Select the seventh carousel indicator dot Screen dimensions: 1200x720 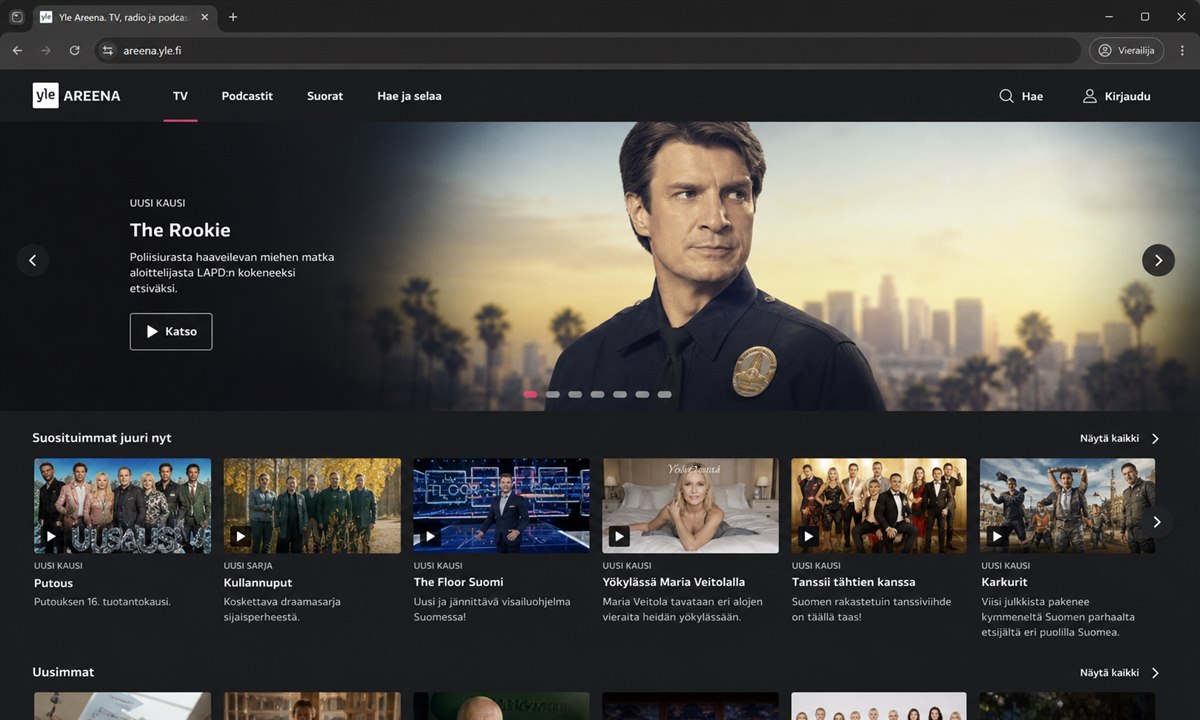[x=664, y=394]
